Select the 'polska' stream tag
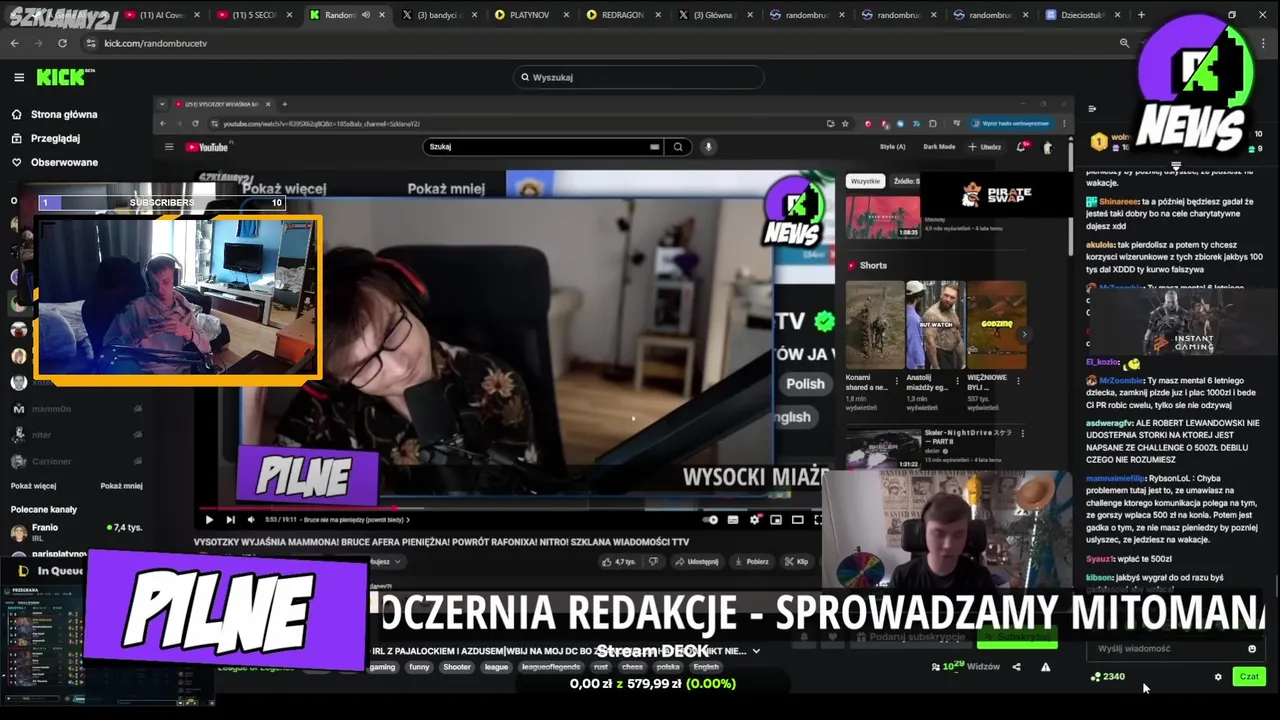Viewport: 1280px width, 720px height. (x=668, y=667)
